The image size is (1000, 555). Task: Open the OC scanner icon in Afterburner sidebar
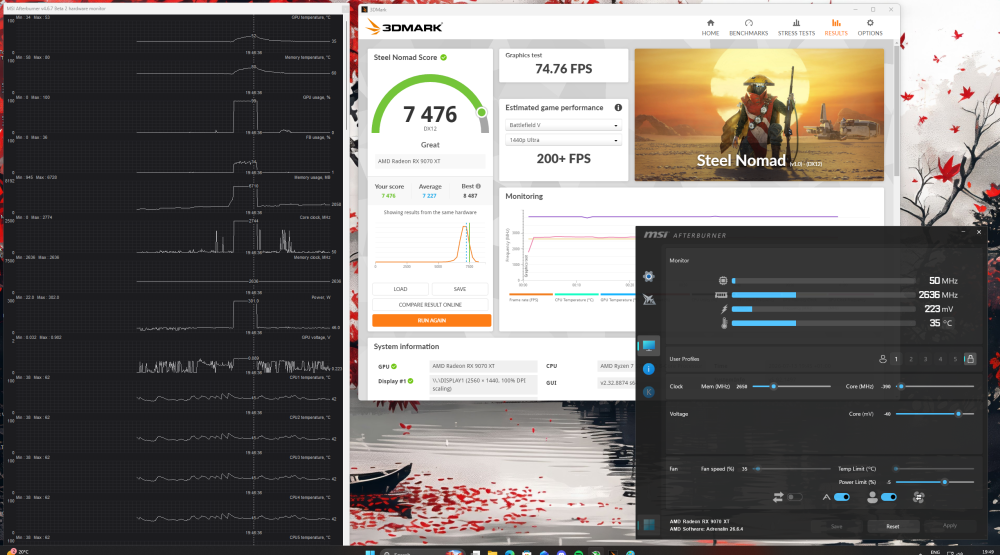tap(649, 299)
